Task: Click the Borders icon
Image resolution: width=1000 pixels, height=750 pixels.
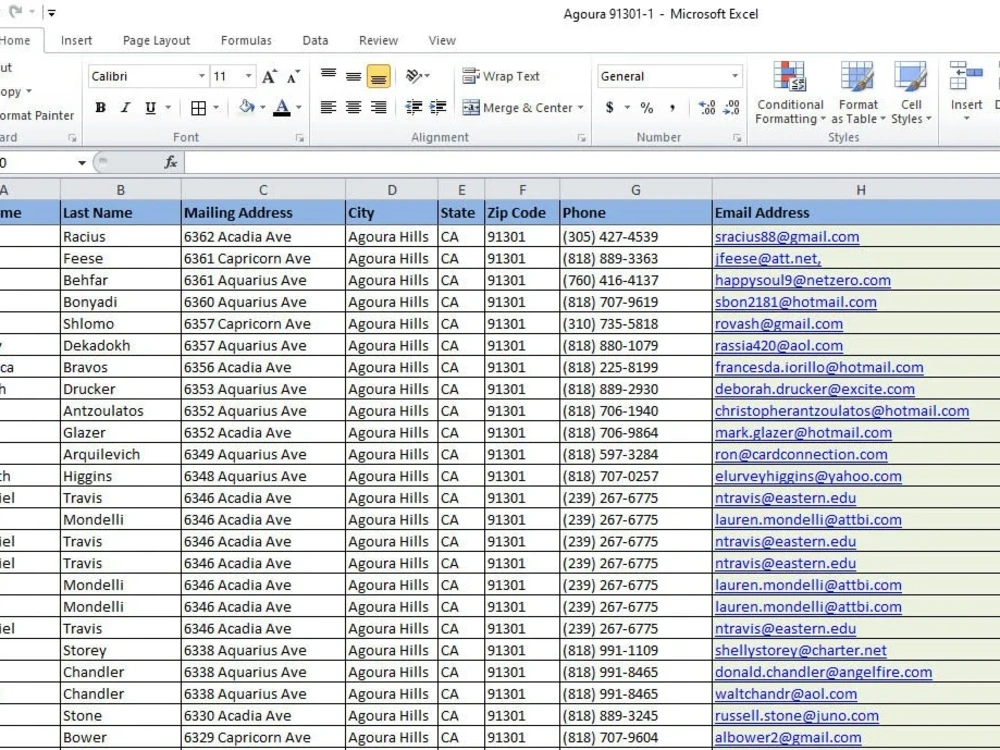Action: (x=198, y=108)
